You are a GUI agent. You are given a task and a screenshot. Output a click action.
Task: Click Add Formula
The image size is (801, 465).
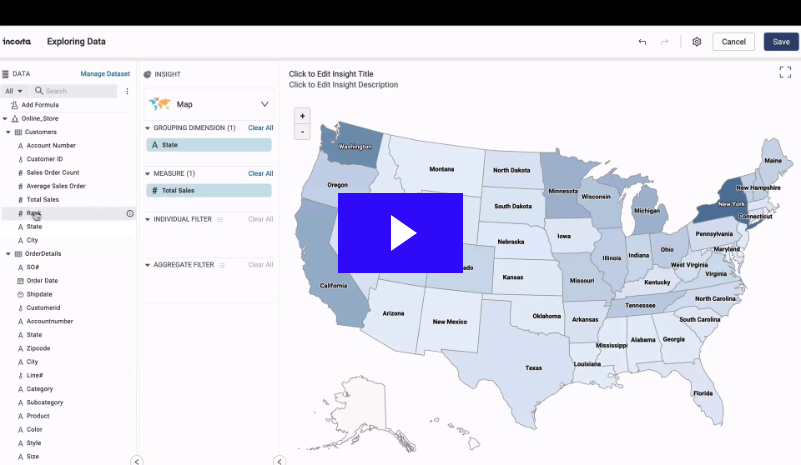coord(39,105)
